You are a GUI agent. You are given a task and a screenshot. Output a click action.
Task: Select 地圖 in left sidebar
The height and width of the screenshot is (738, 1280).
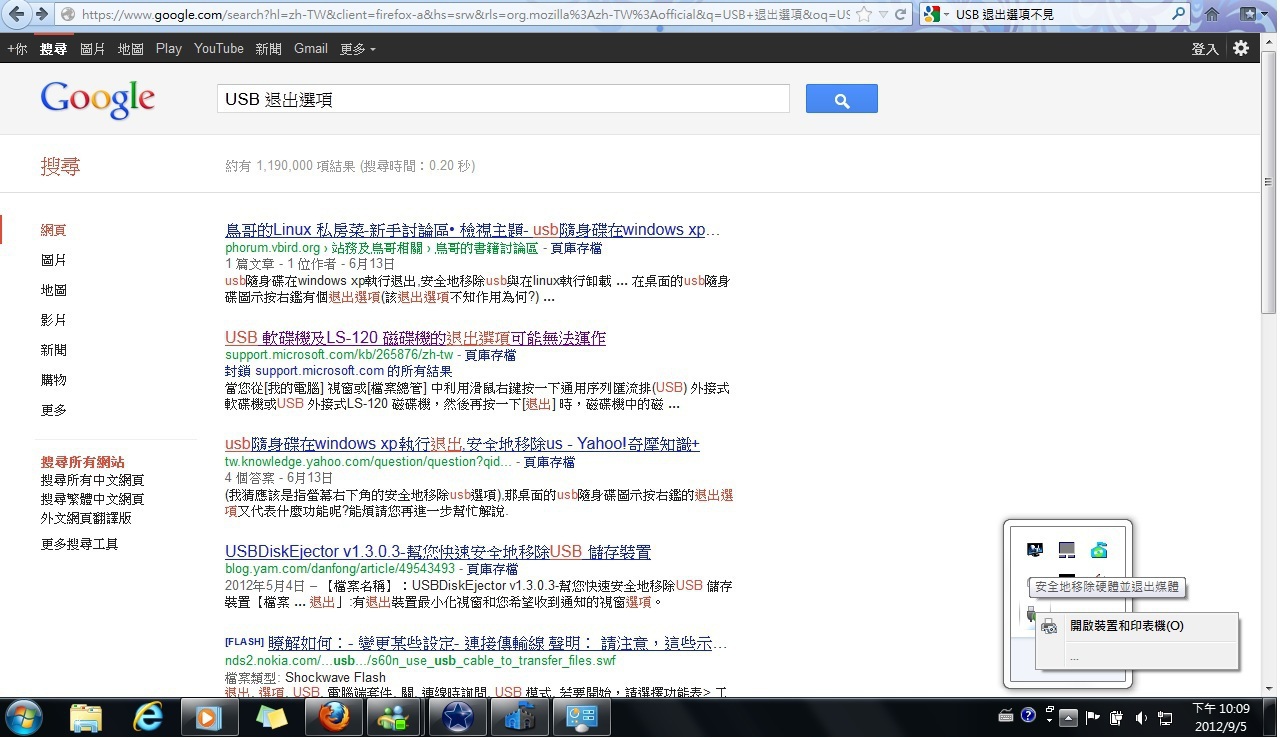54,290
